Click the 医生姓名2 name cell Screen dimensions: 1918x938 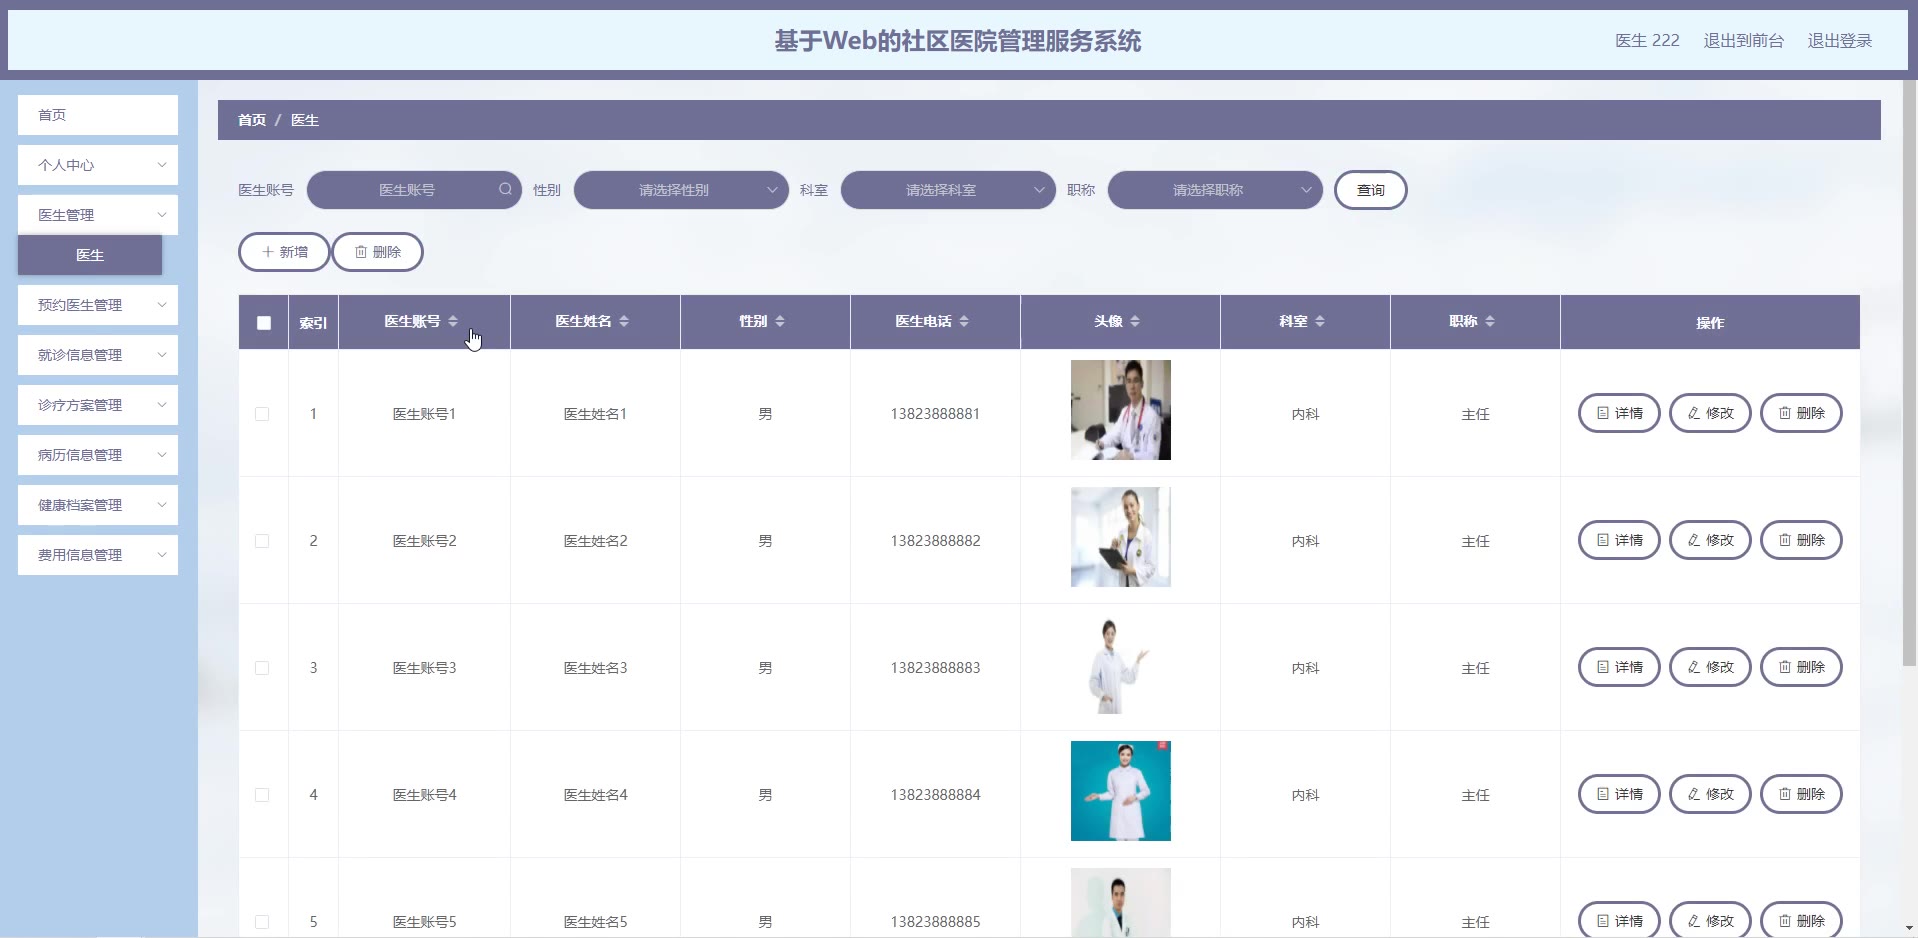[x=595, y=541]
